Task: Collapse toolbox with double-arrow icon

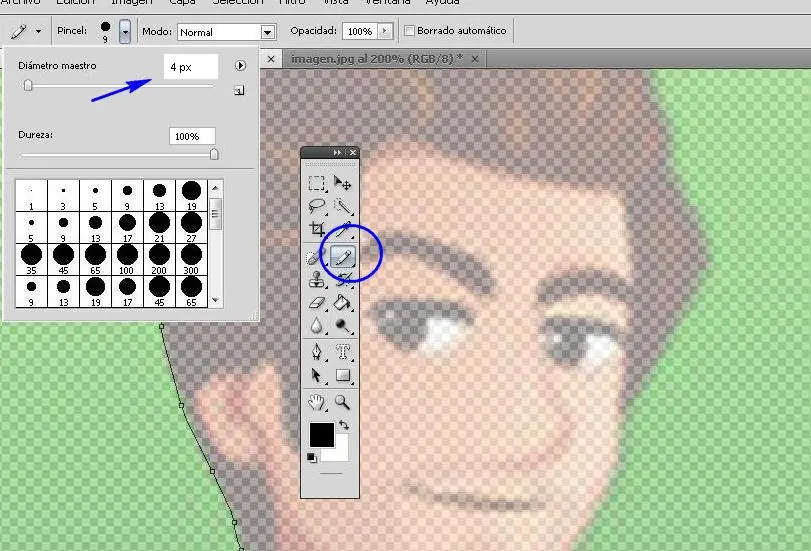Action: point(337,152)
